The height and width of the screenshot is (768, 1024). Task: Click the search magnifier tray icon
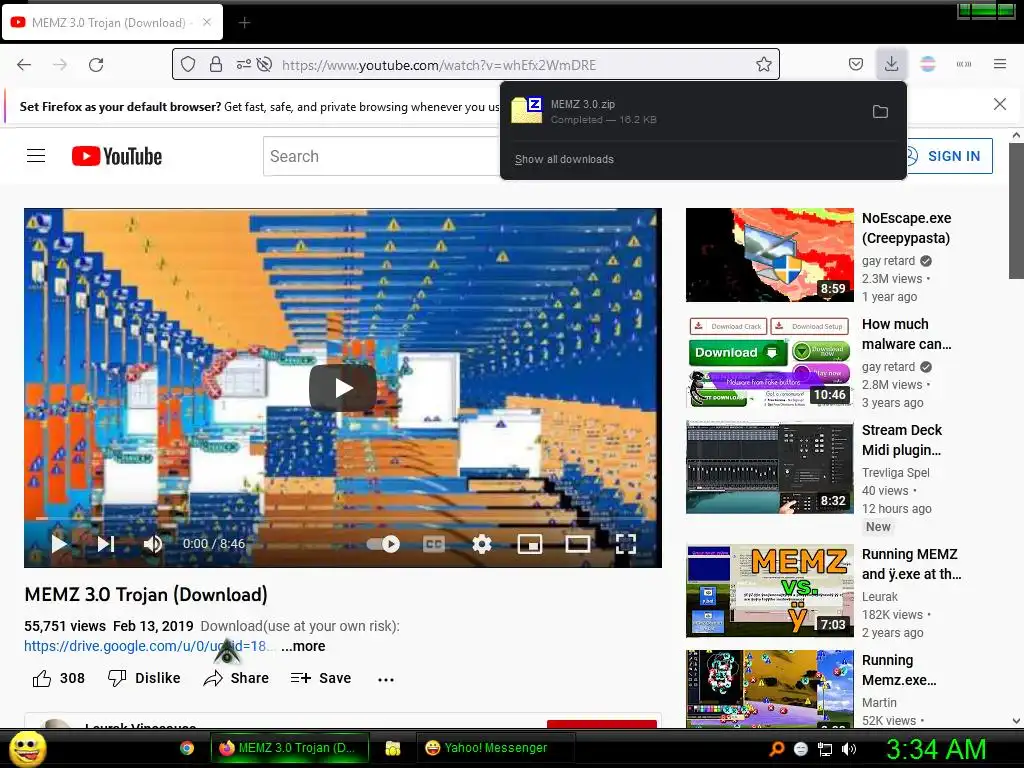point(776,749)
